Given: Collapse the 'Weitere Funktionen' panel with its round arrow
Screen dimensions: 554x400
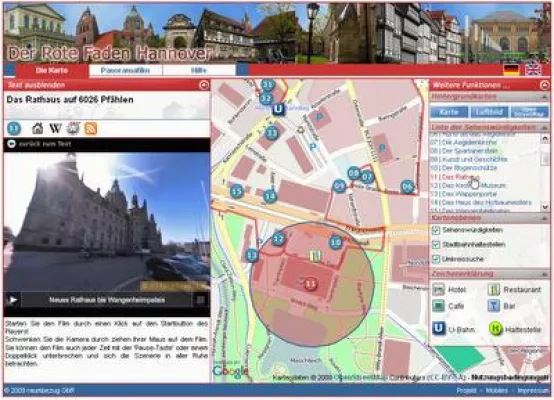Looking at the screenshot, I should tap(544, 85).
